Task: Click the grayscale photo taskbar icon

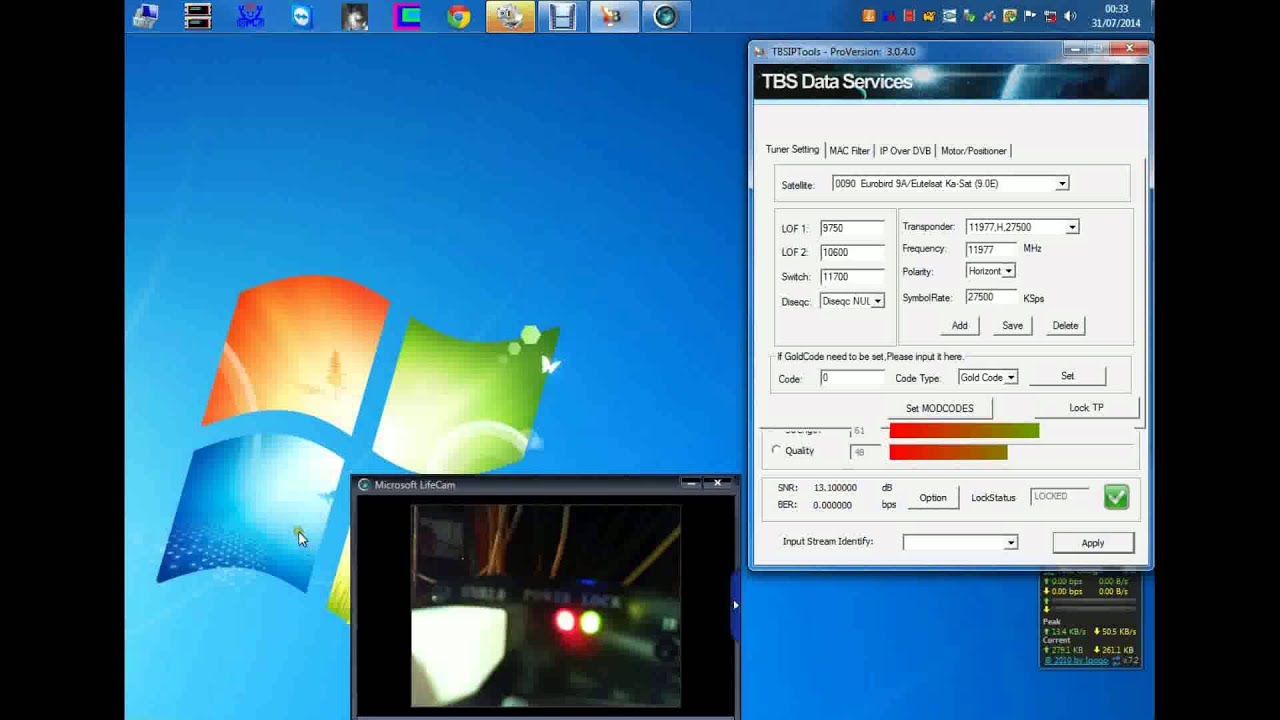Action: (354, 17)
